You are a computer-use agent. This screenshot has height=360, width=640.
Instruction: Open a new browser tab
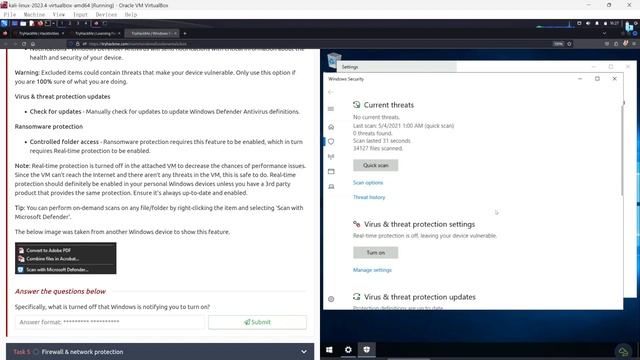point(185,33)
